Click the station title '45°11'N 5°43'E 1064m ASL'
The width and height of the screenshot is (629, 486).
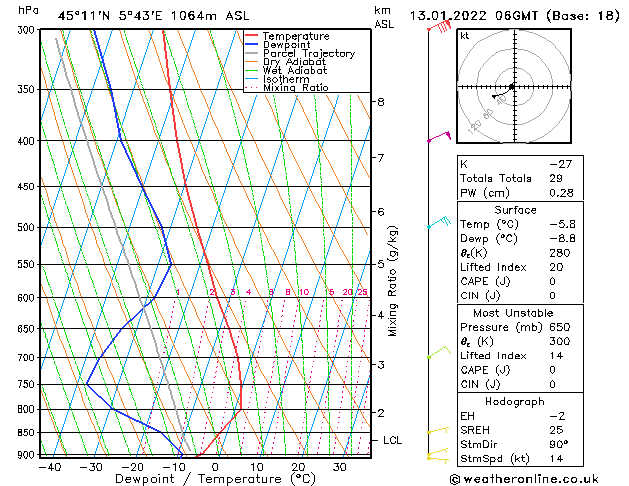pos(153,16)
